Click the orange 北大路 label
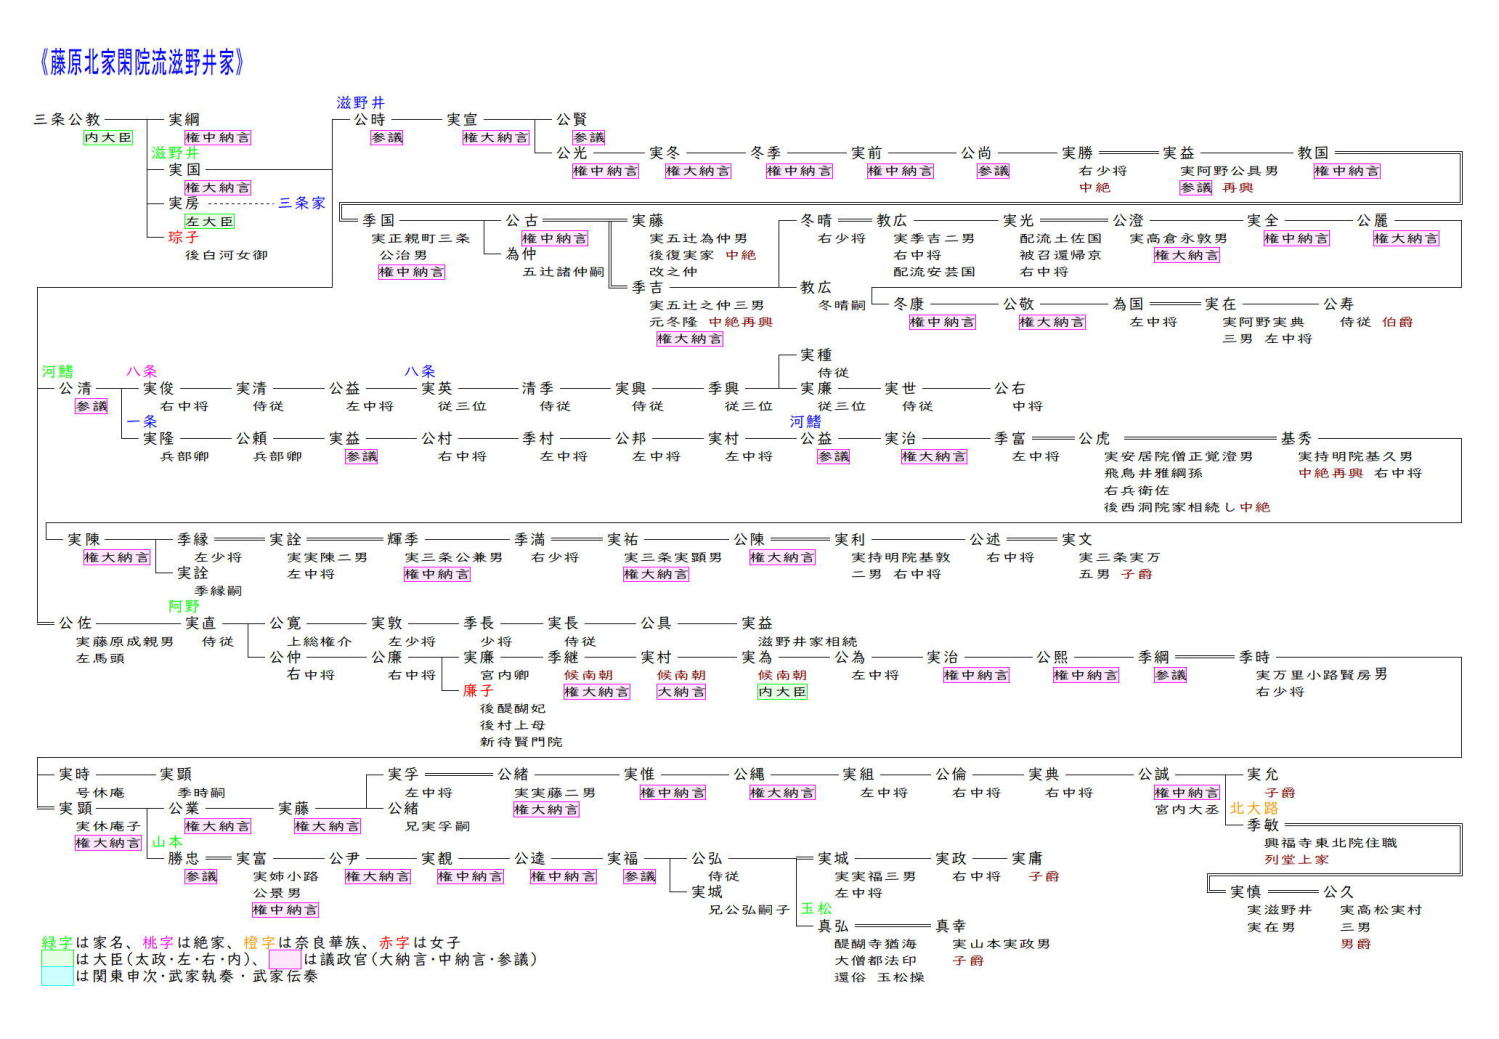 (x=1254, y=808)
